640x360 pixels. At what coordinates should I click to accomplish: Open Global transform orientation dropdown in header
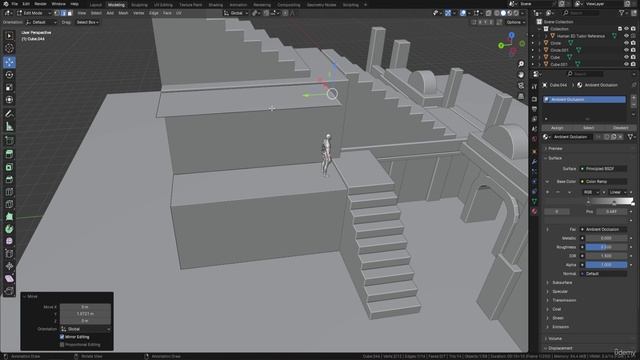point(236,13)
